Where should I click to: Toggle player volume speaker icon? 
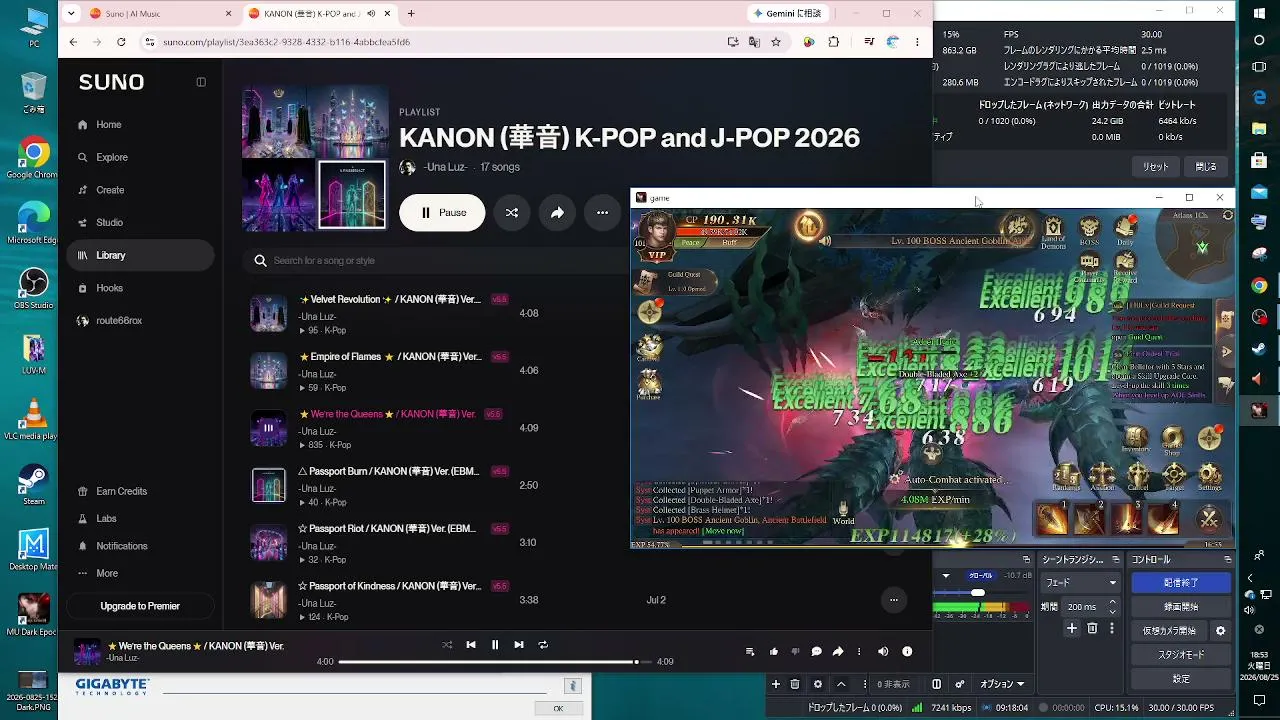click(x=883, y=652)
